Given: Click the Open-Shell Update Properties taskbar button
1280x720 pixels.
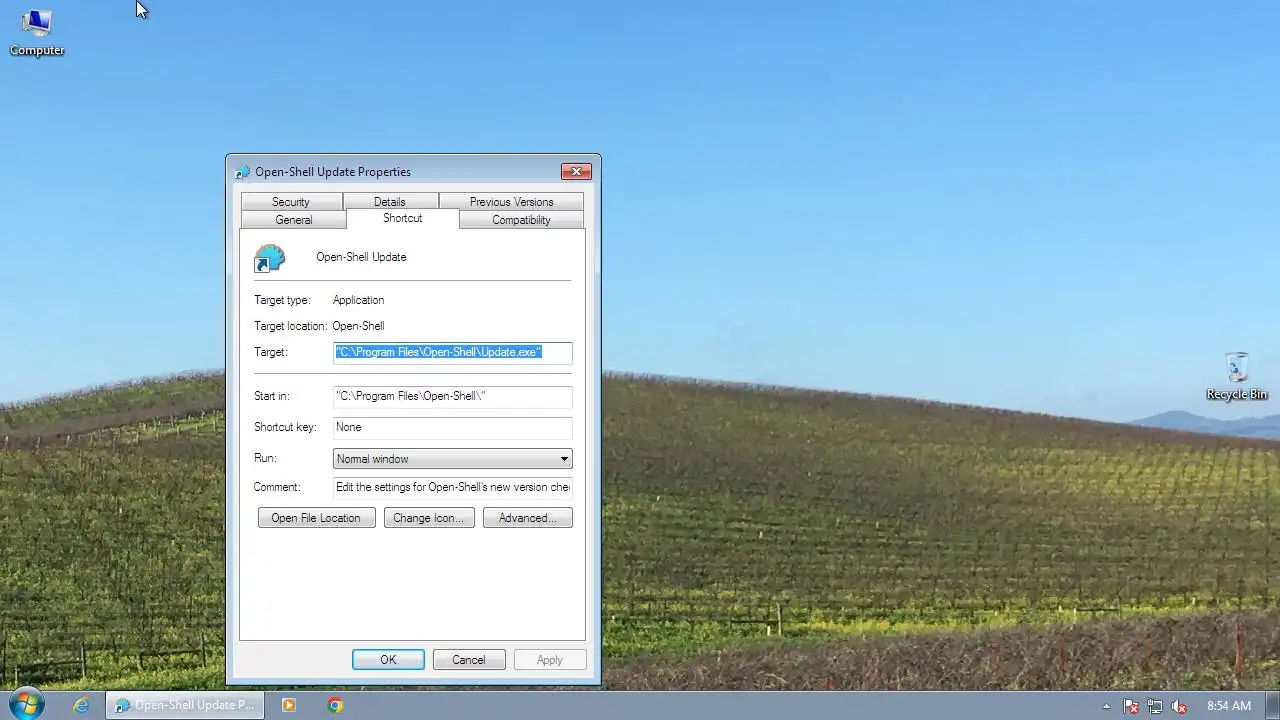Looking at the screenshot, I should 185,705.
